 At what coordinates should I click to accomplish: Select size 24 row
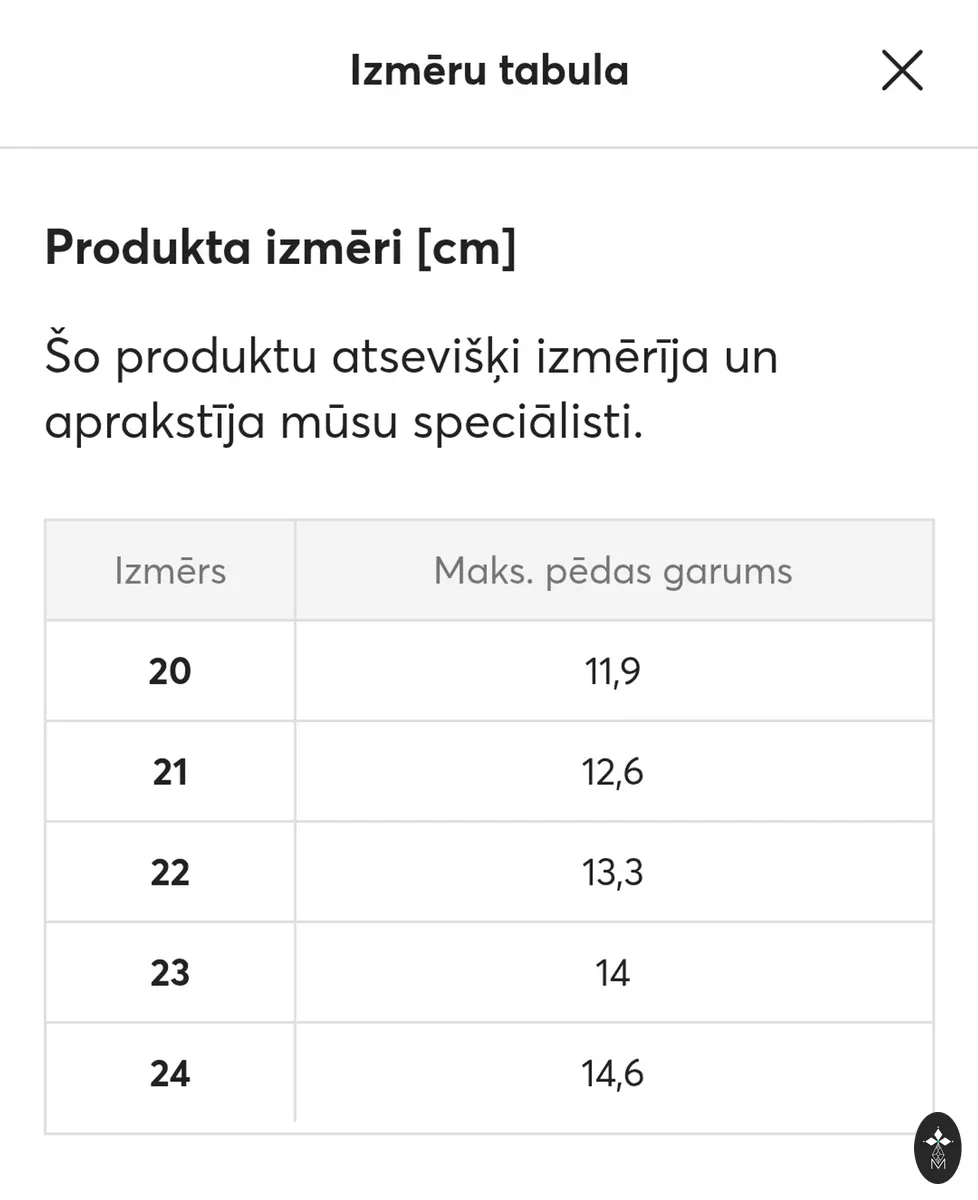[489, 1073]
